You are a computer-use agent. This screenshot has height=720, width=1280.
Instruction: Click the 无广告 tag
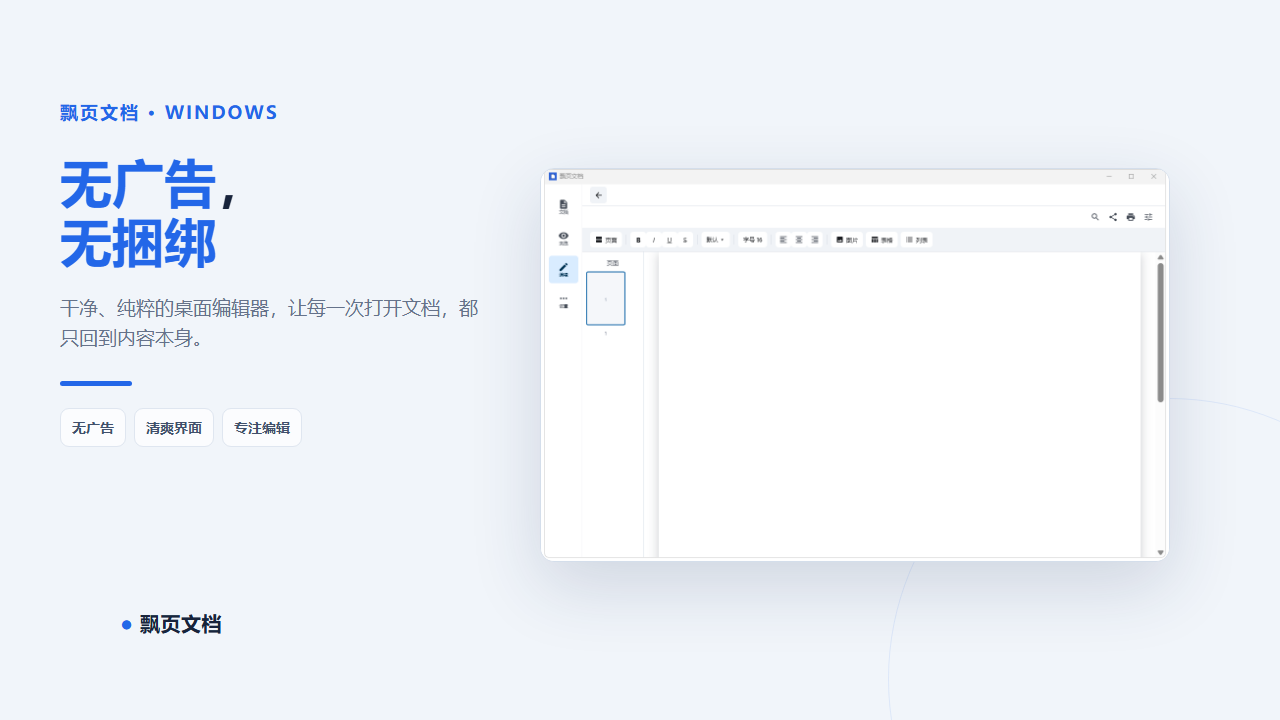pyautogui.click(x=93, y=428)
